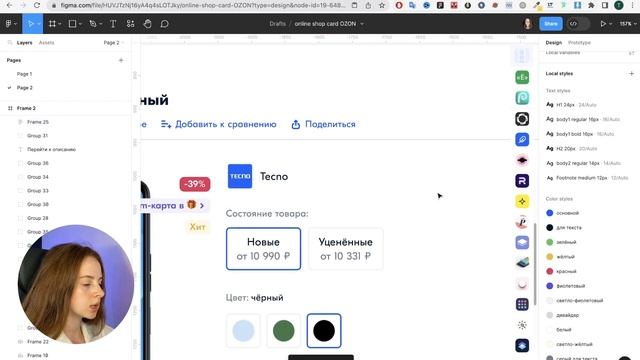Viewport: 640px width, 360px height.
Task: Open the 157% zoom dropdown
Action: (x=627, y=24)
